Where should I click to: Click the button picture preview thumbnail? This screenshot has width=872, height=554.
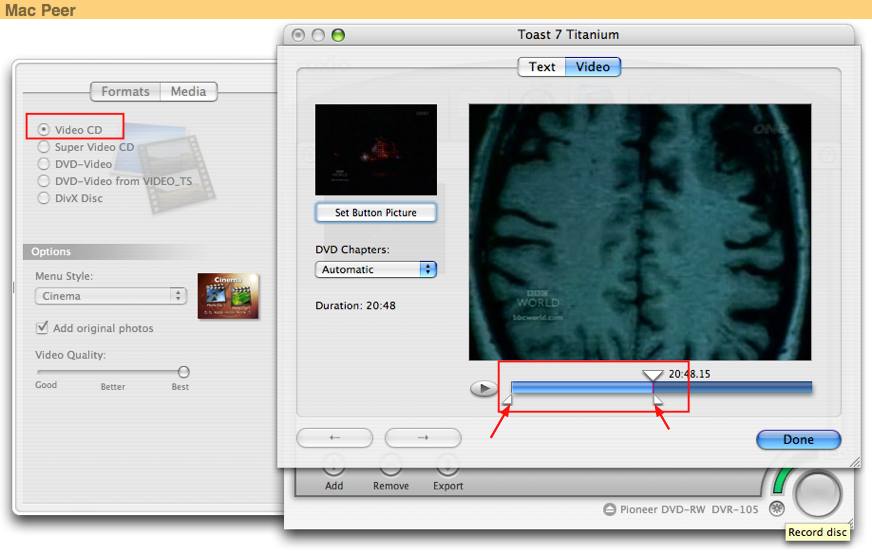coord(376,150)
